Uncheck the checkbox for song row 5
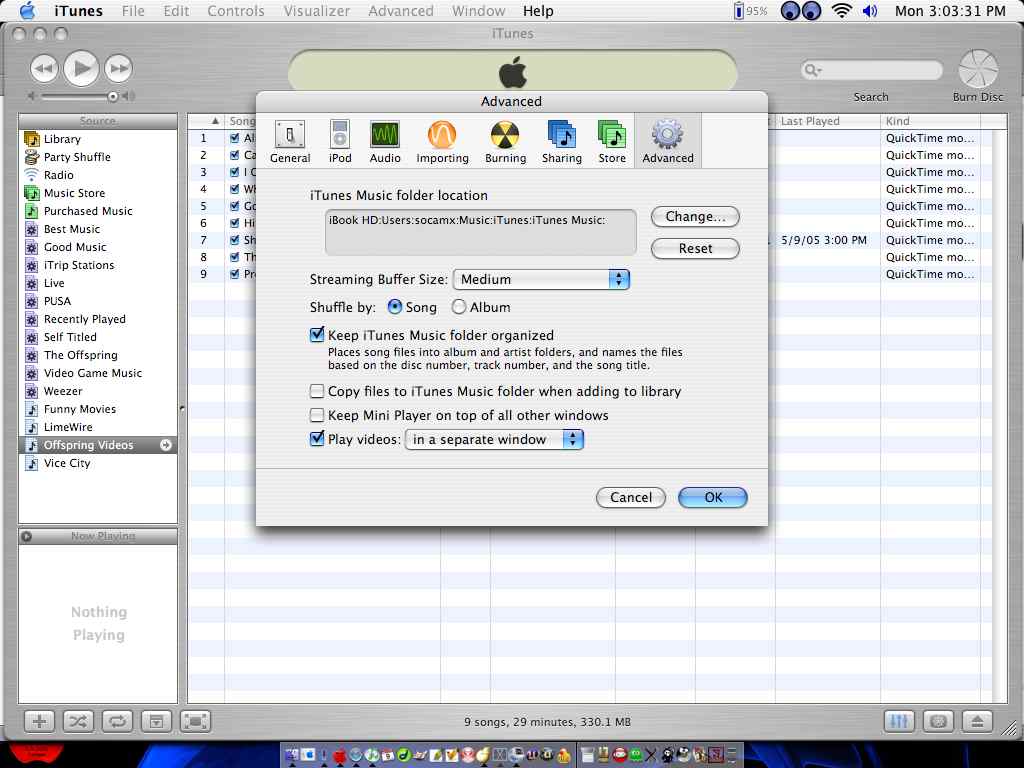The image size is (1024, 768). [234, 206]
